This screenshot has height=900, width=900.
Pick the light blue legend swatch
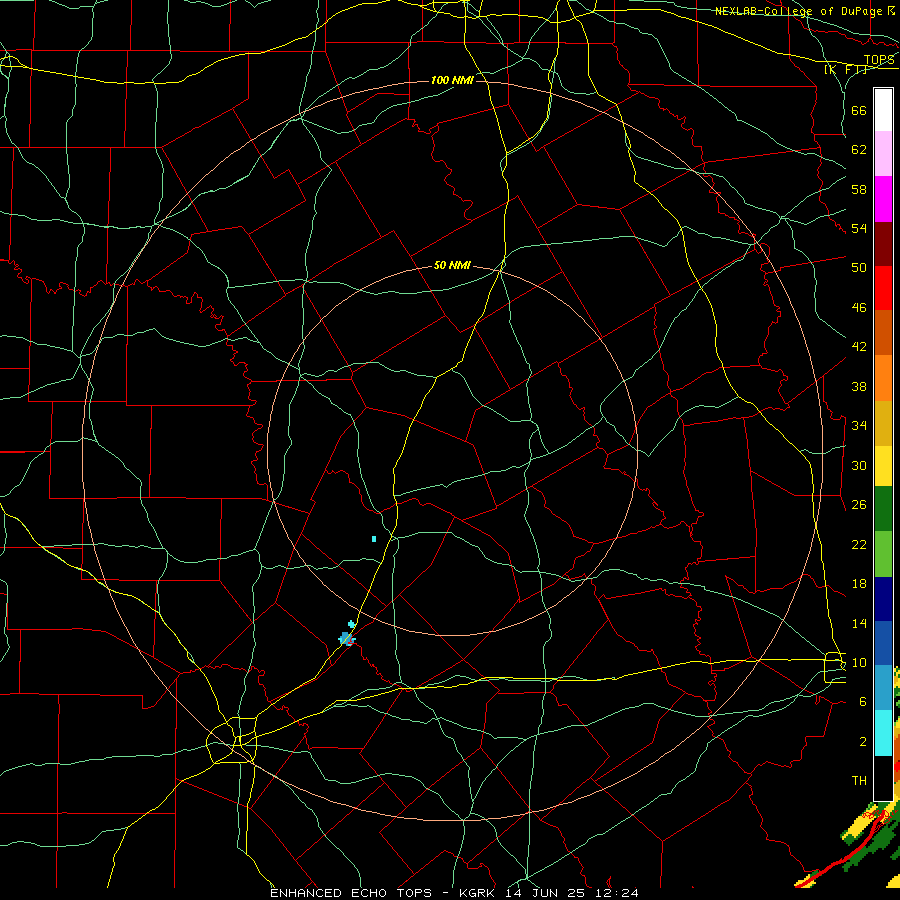tap(883, 688)
